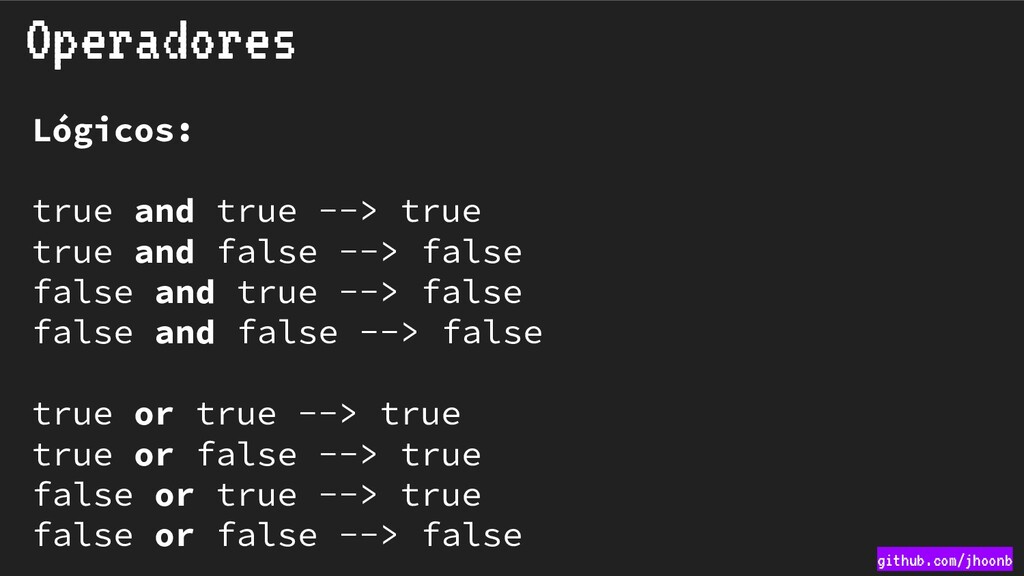
Task: Click result 'false' of 'false and false'
Action: click(x=492, y=333)
